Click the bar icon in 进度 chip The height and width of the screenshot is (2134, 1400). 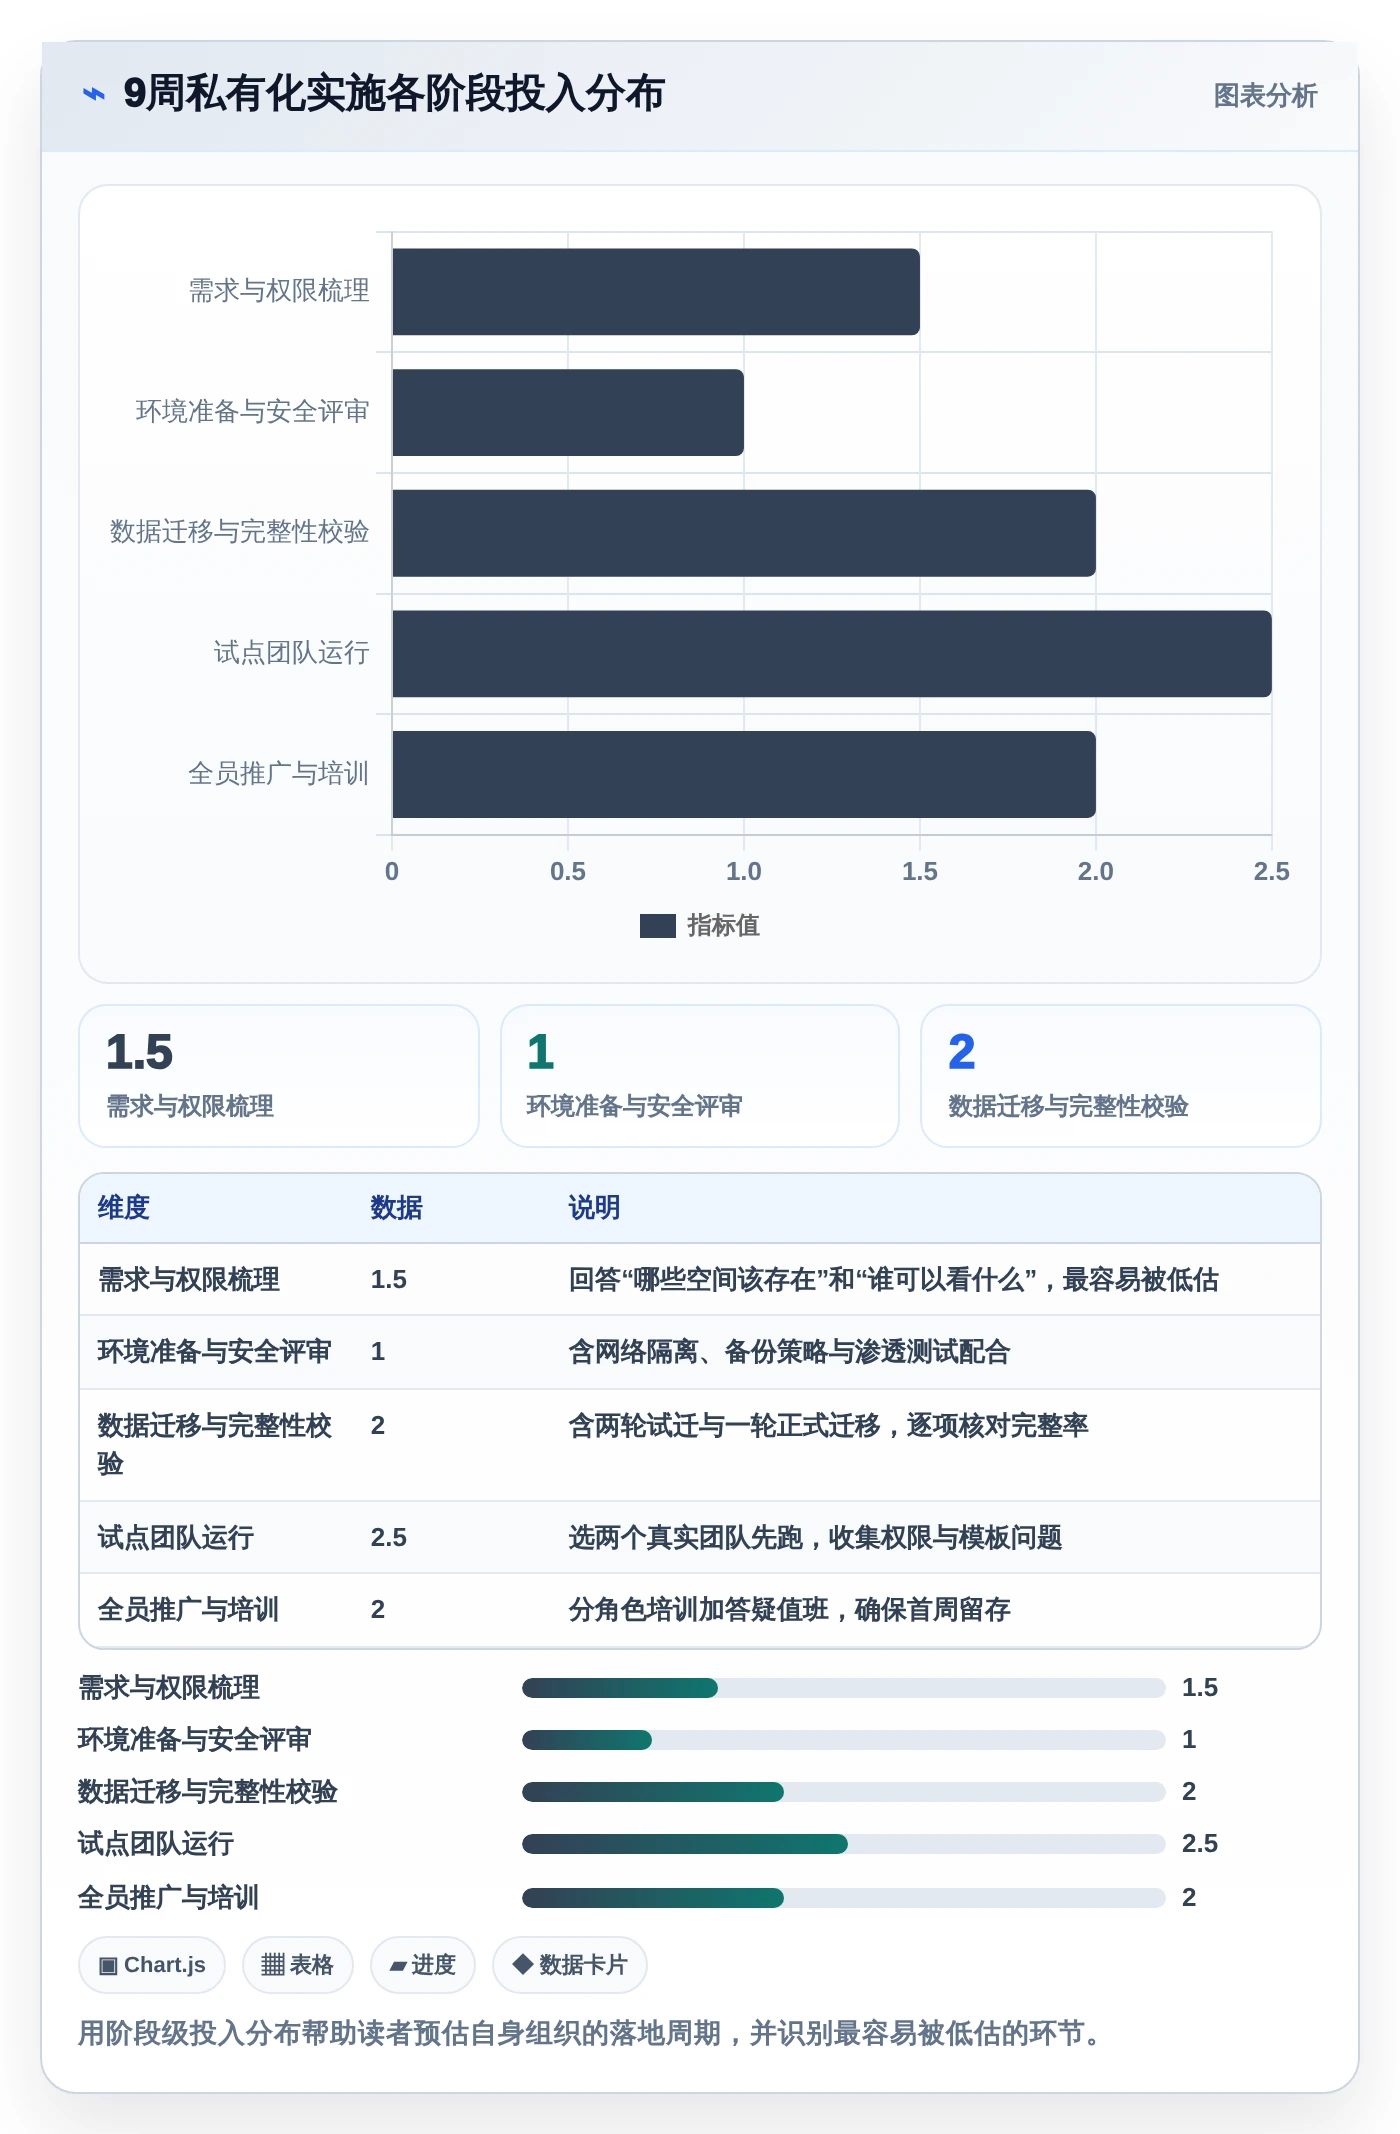coord(398,1967)
